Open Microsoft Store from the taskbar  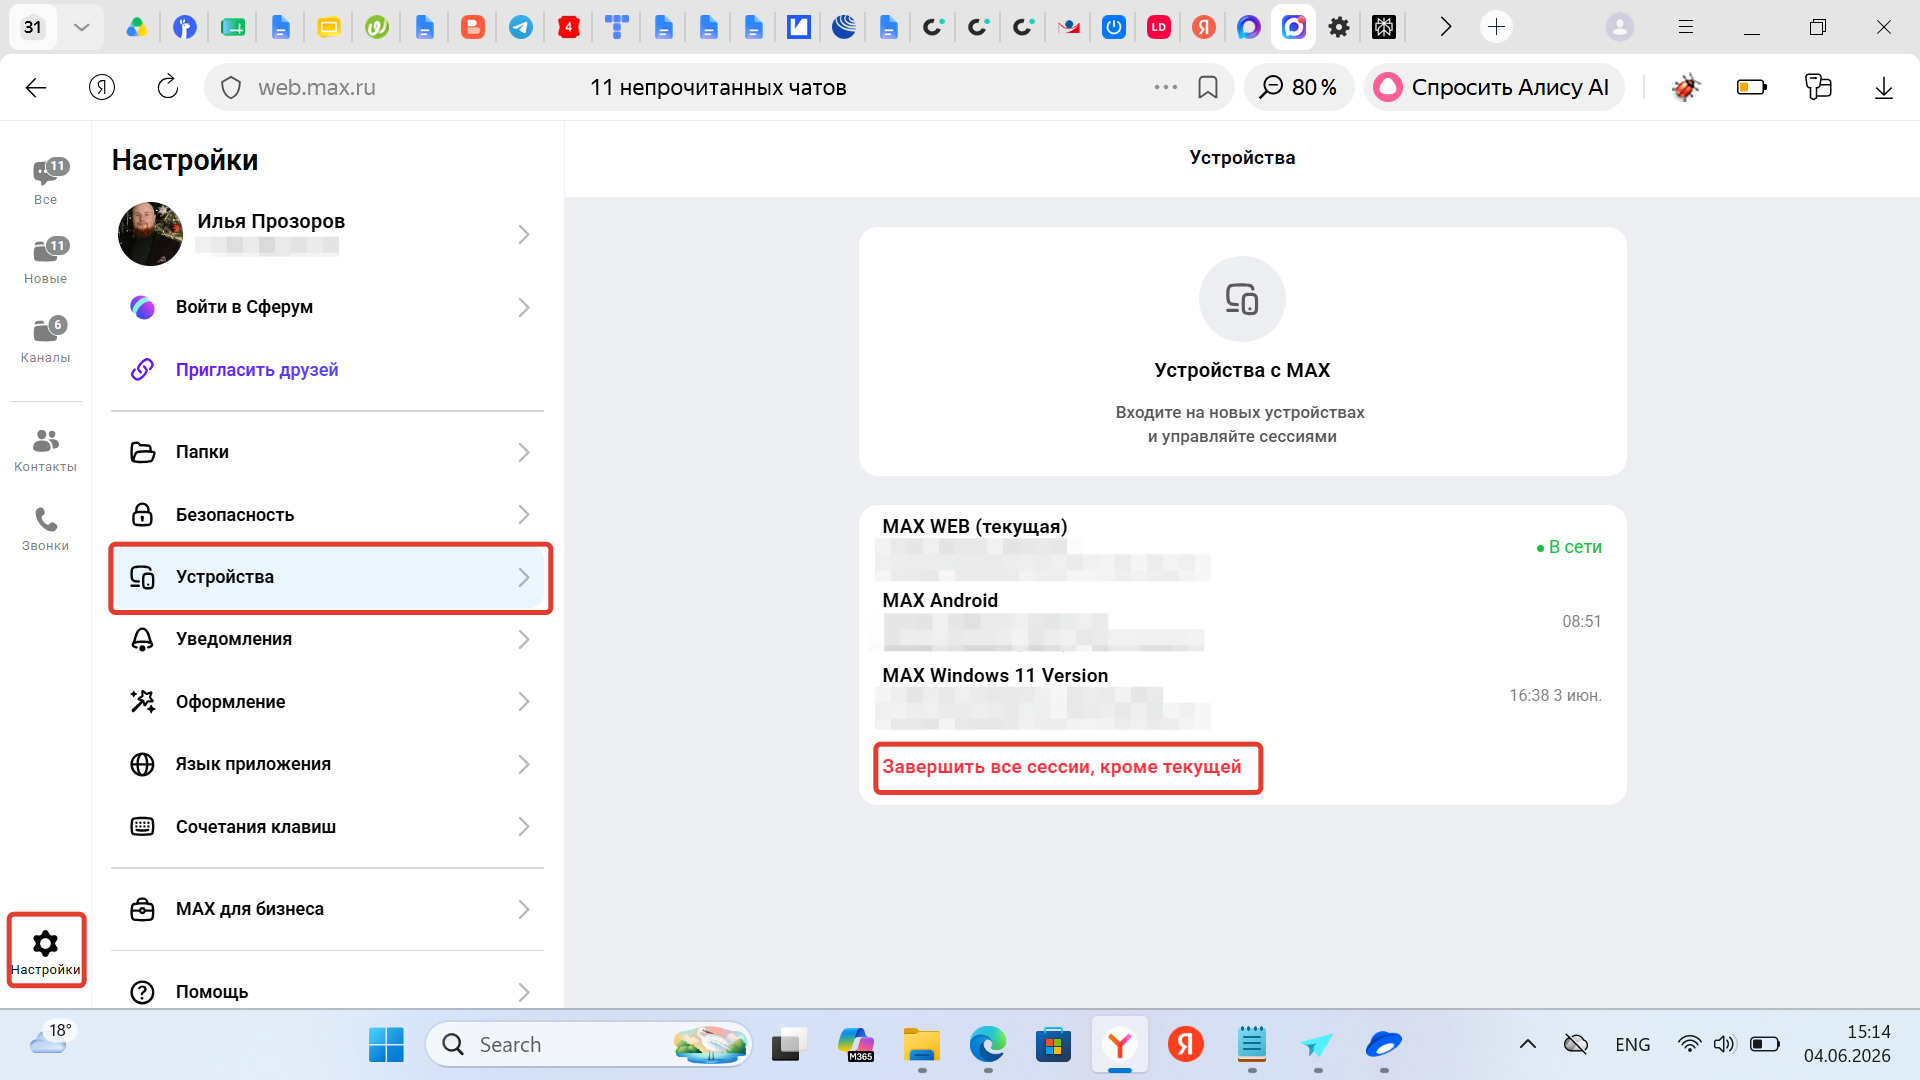pyautogui.click(x=1053, y=1044)
